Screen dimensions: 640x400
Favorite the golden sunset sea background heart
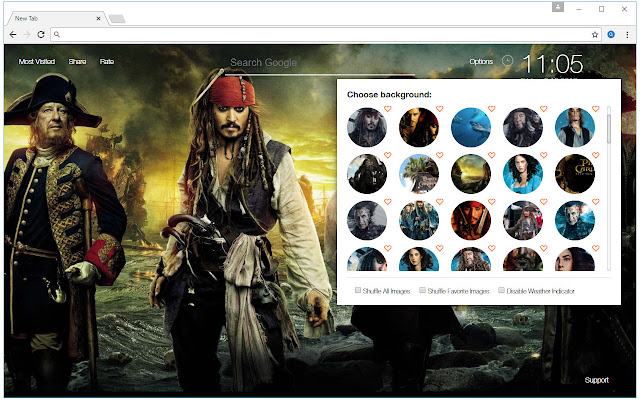pyautogui.click(x=491, y=155)
